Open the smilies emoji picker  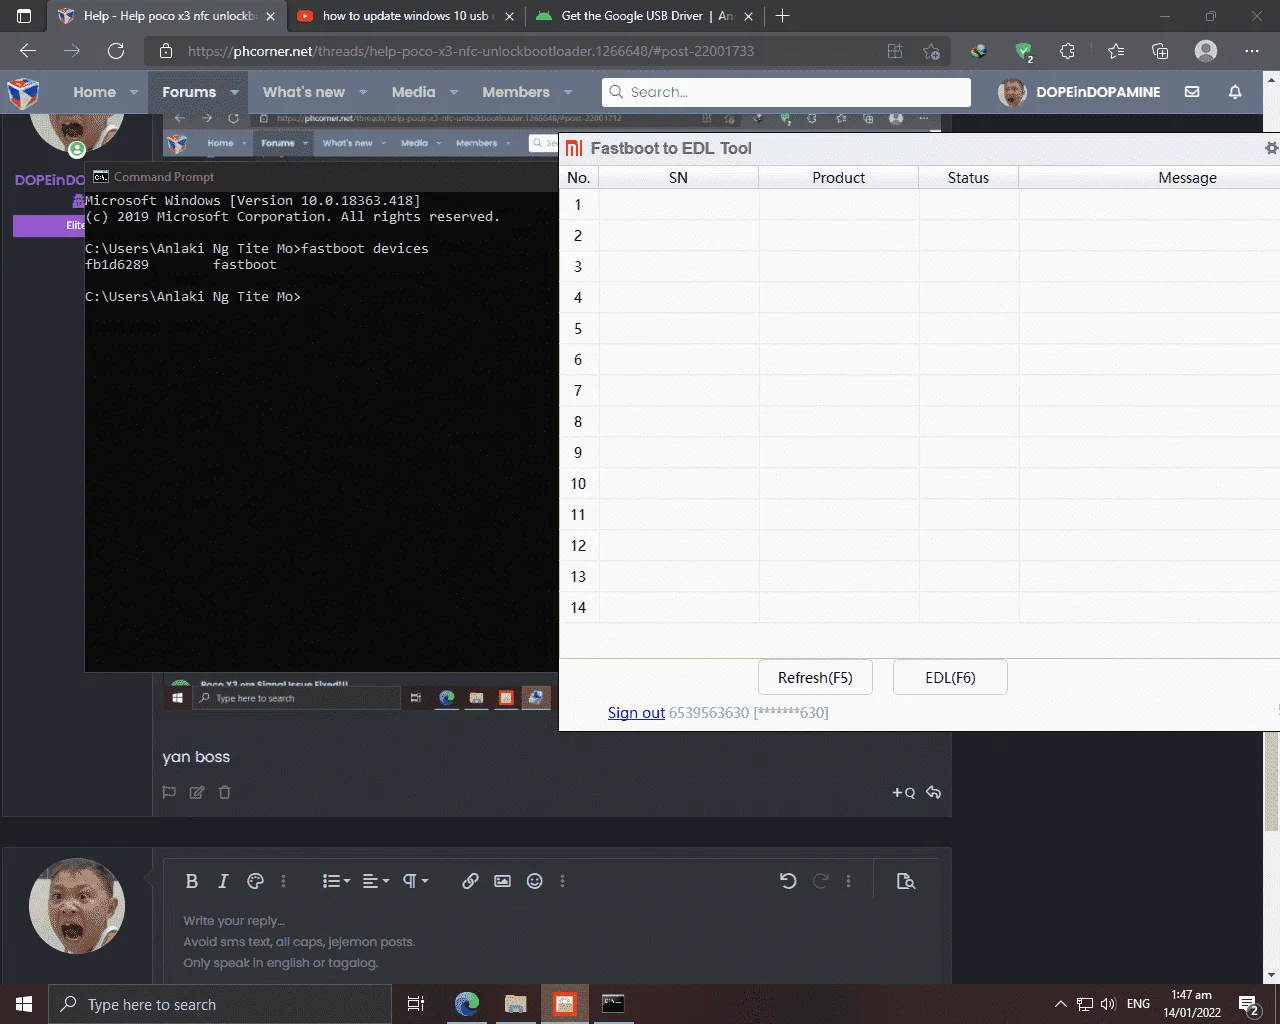(535, 881)
